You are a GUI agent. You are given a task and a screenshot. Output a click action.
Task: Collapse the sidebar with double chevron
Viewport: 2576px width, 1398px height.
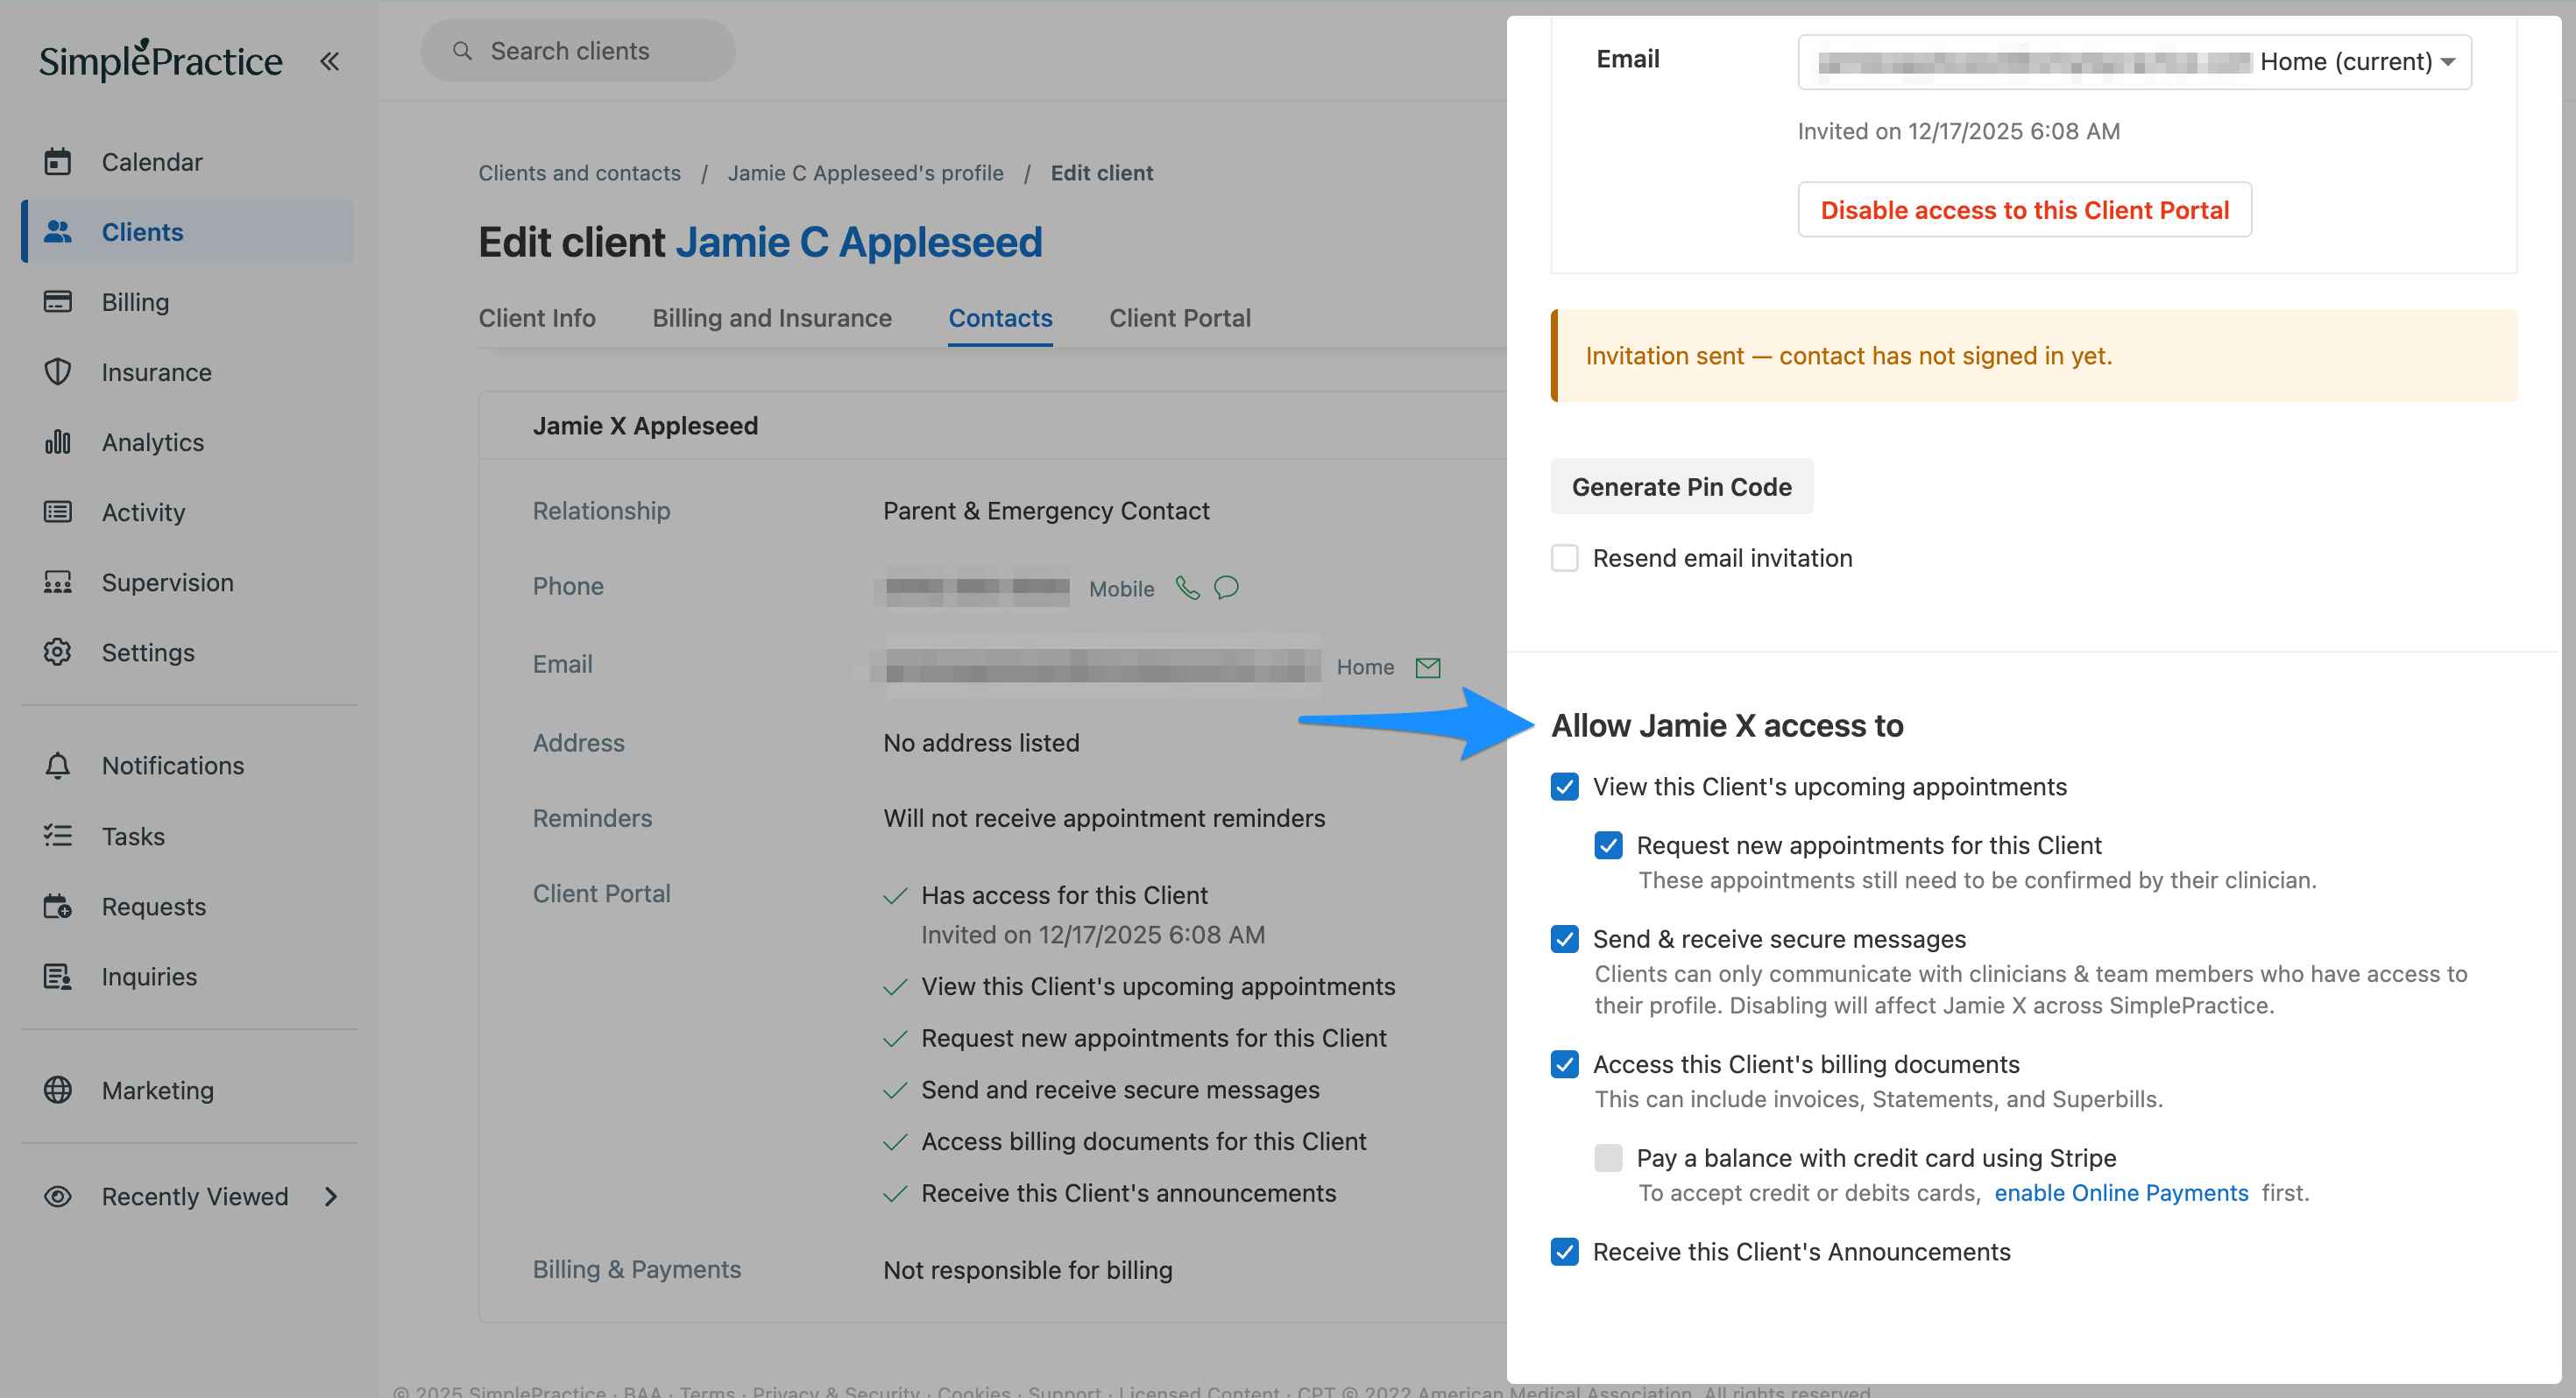pos(329,62)
